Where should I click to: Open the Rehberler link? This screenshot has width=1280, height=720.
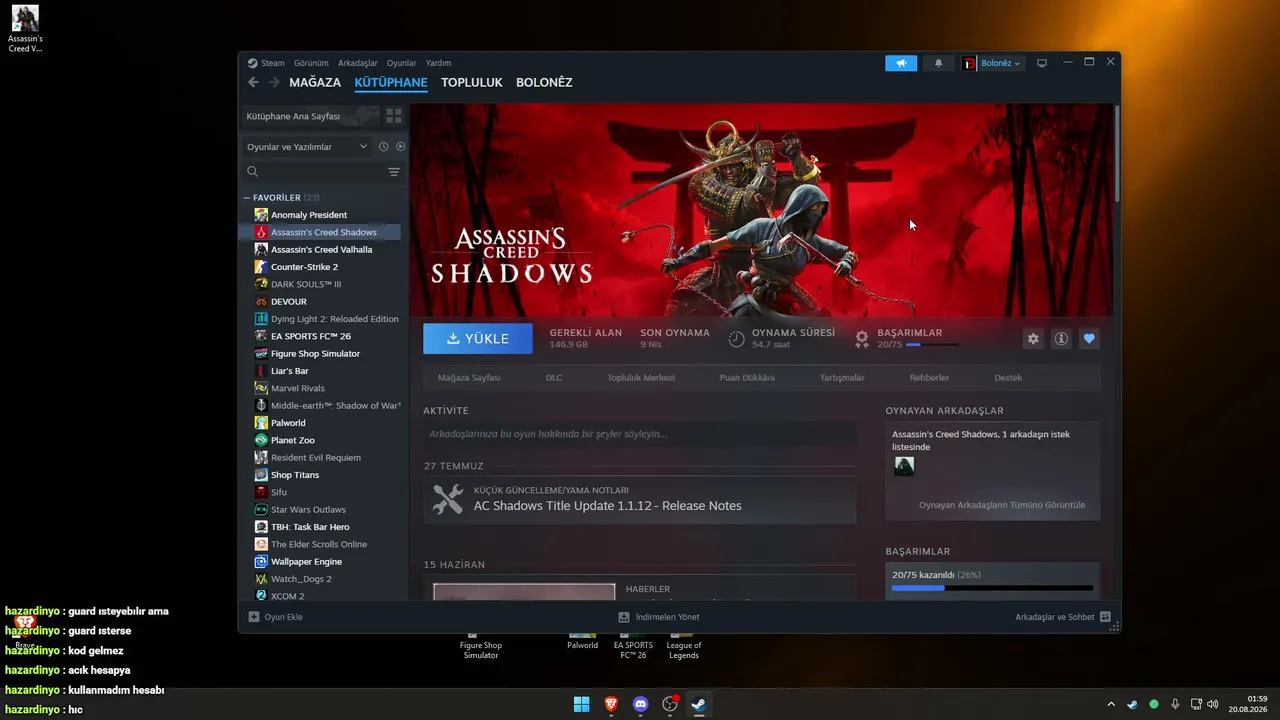tap(929, 378)
